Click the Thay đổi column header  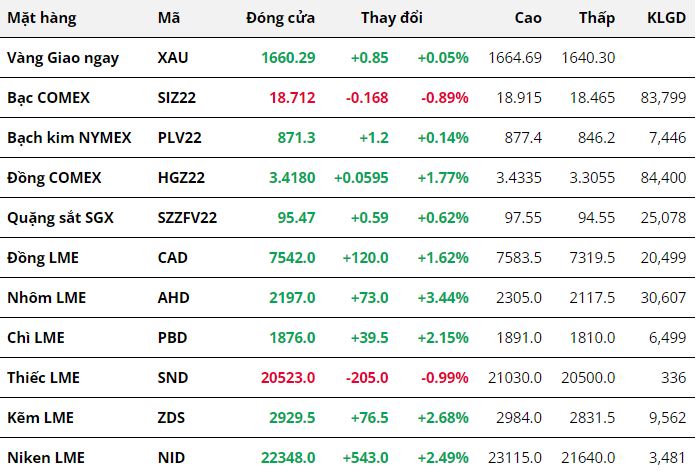(x=392, y=18)
